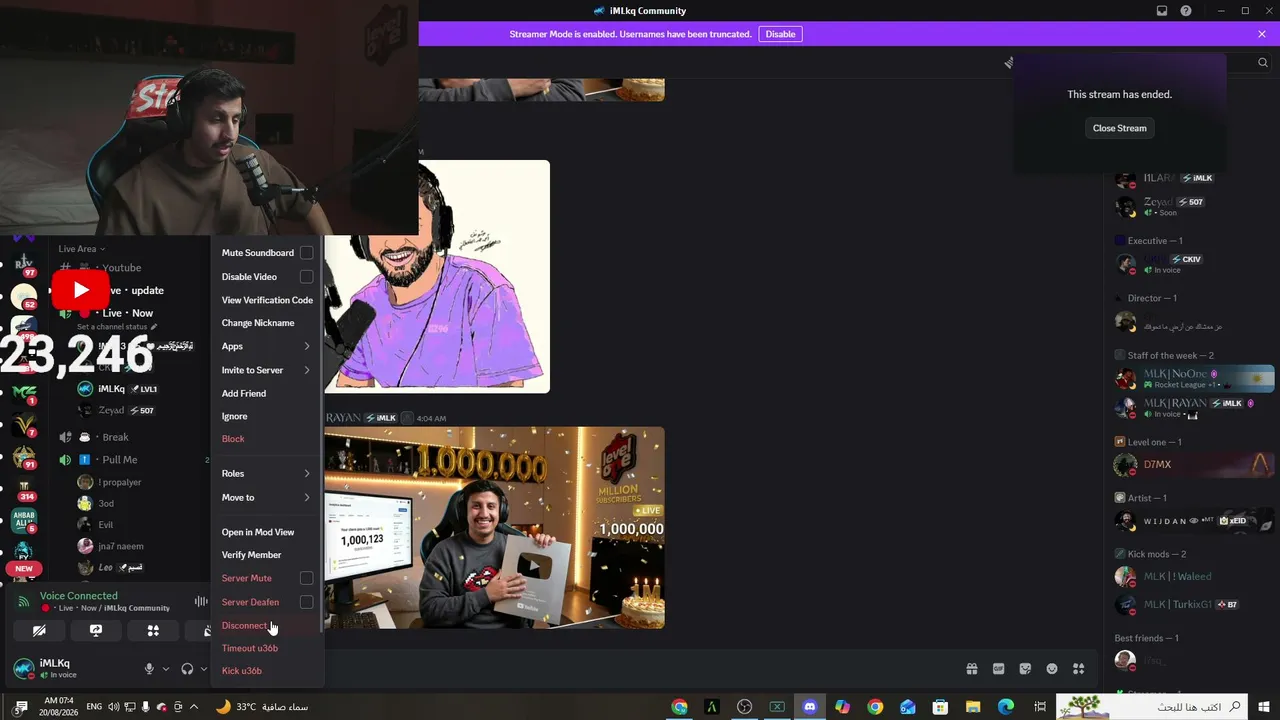Image resolution: width=1280 pixels, height=720 pixels.
Task: Close the ended stream popup
Action: click(x=1120, y=128)
